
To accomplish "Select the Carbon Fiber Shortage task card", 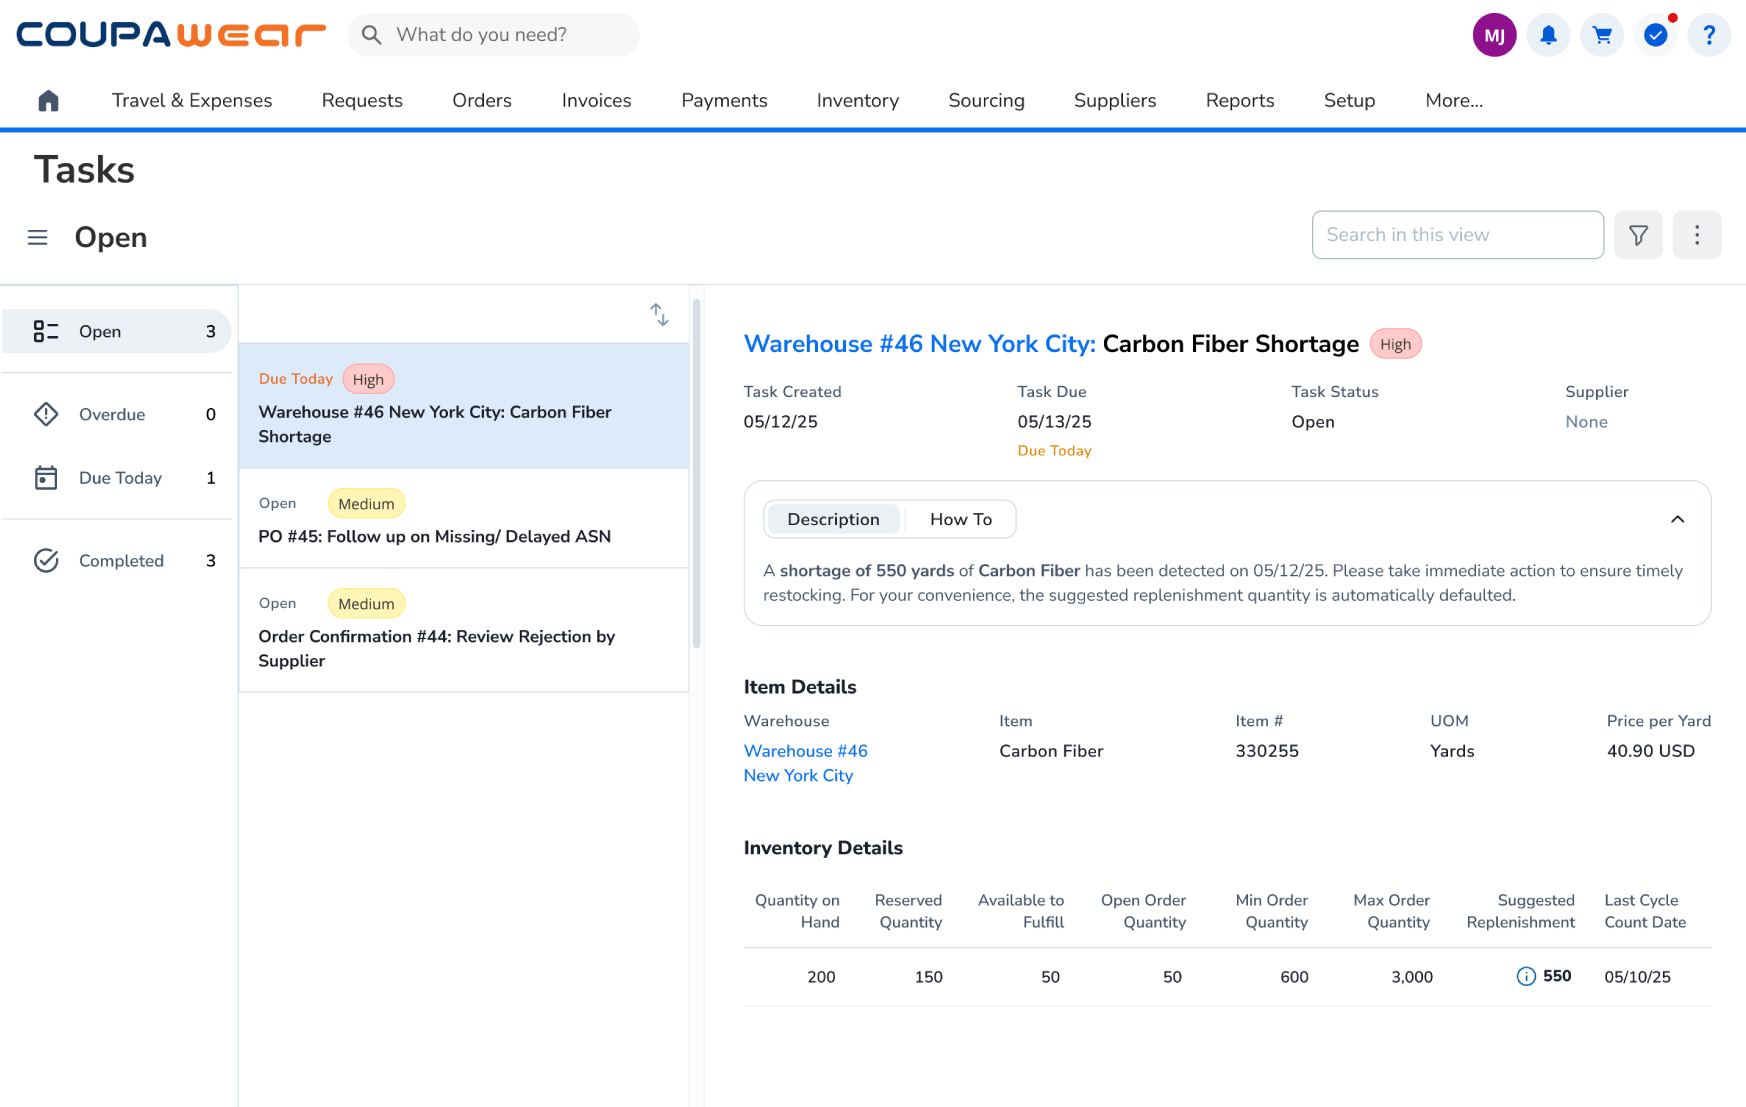I will (x=464, y=406).
